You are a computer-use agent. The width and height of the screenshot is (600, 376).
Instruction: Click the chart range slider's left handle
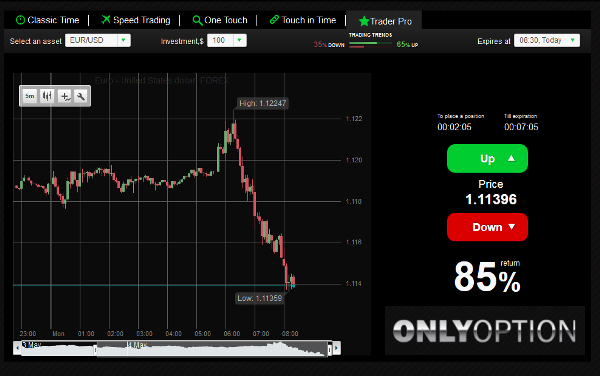pos(96,349)
